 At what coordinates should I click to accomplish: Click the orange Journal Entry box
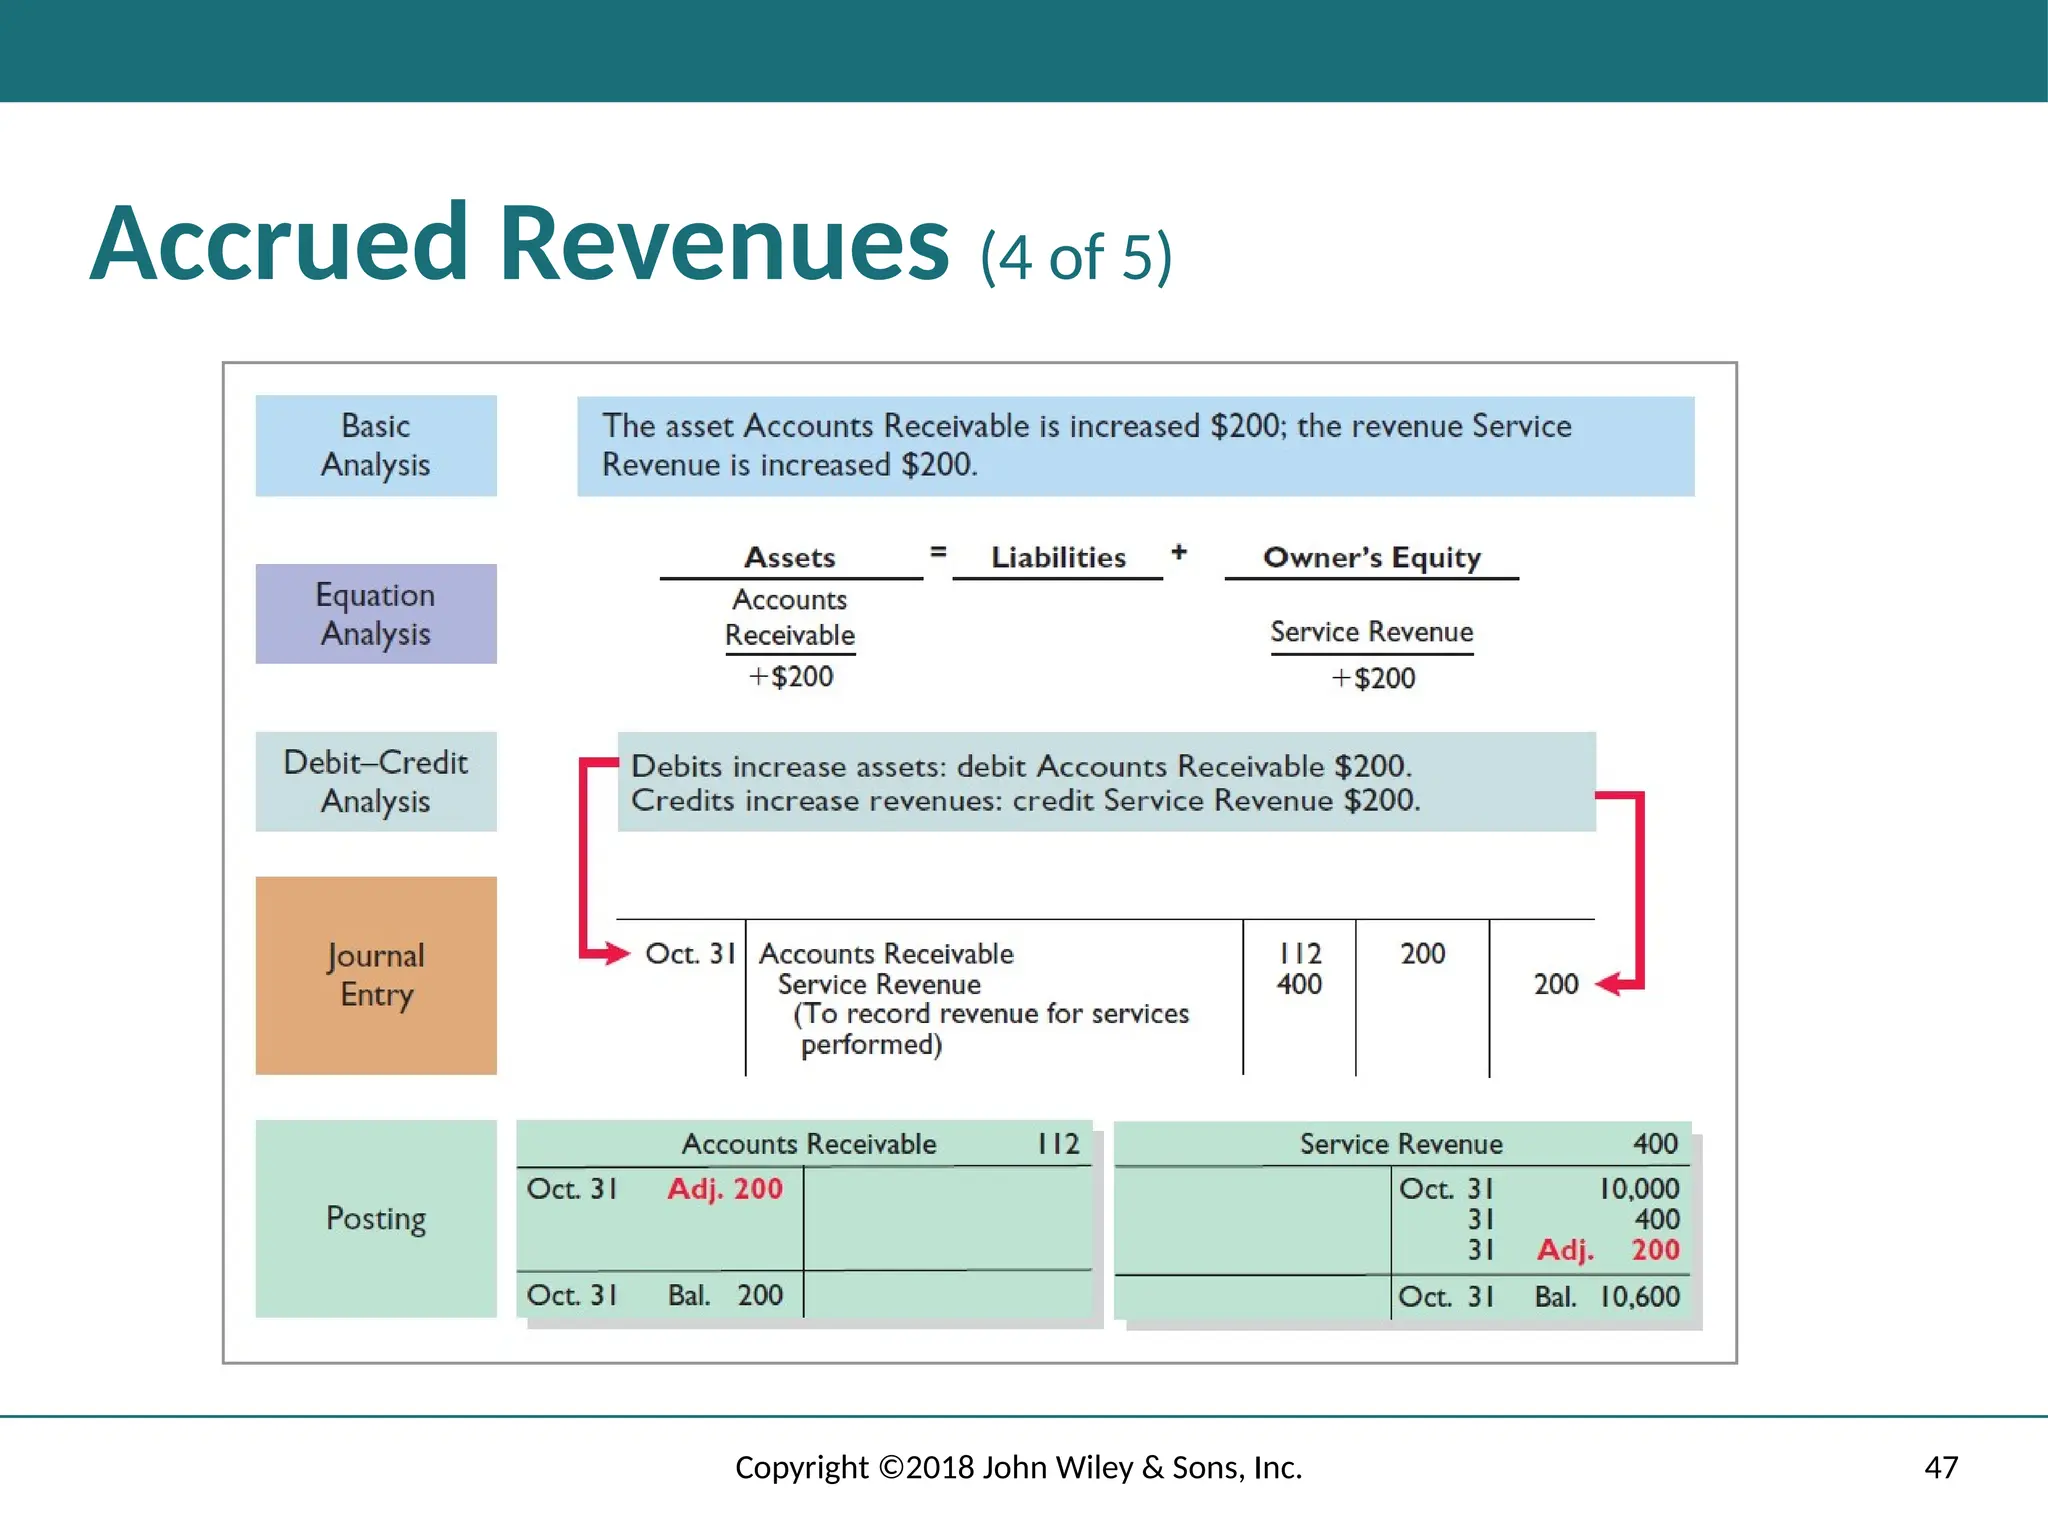[x=376, y=975]
